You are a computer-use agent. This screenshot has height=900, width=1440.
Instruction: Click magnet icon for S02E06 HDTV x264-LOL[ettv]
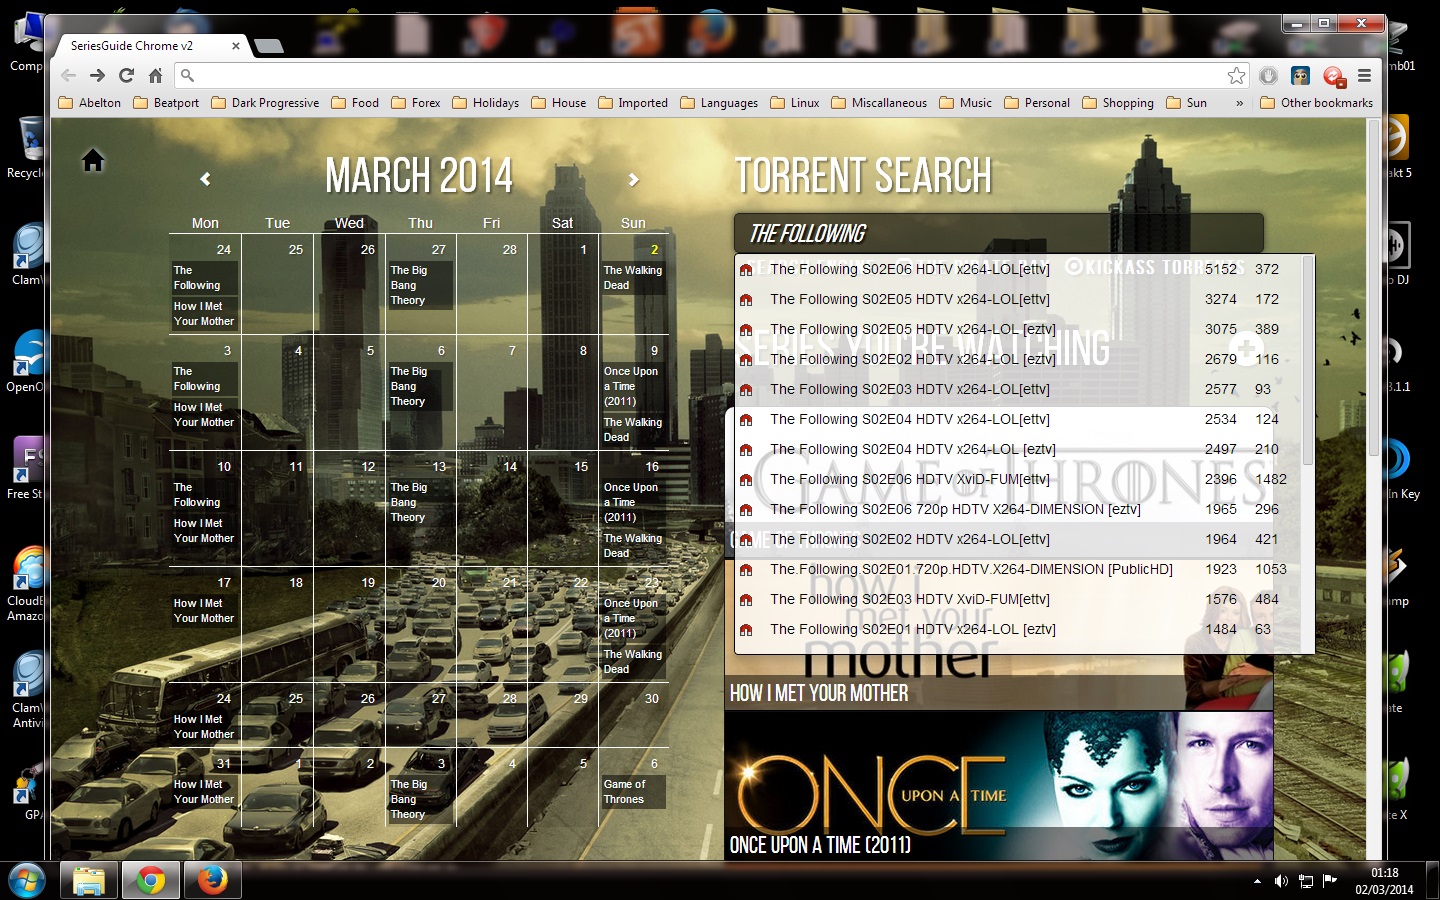746,270
